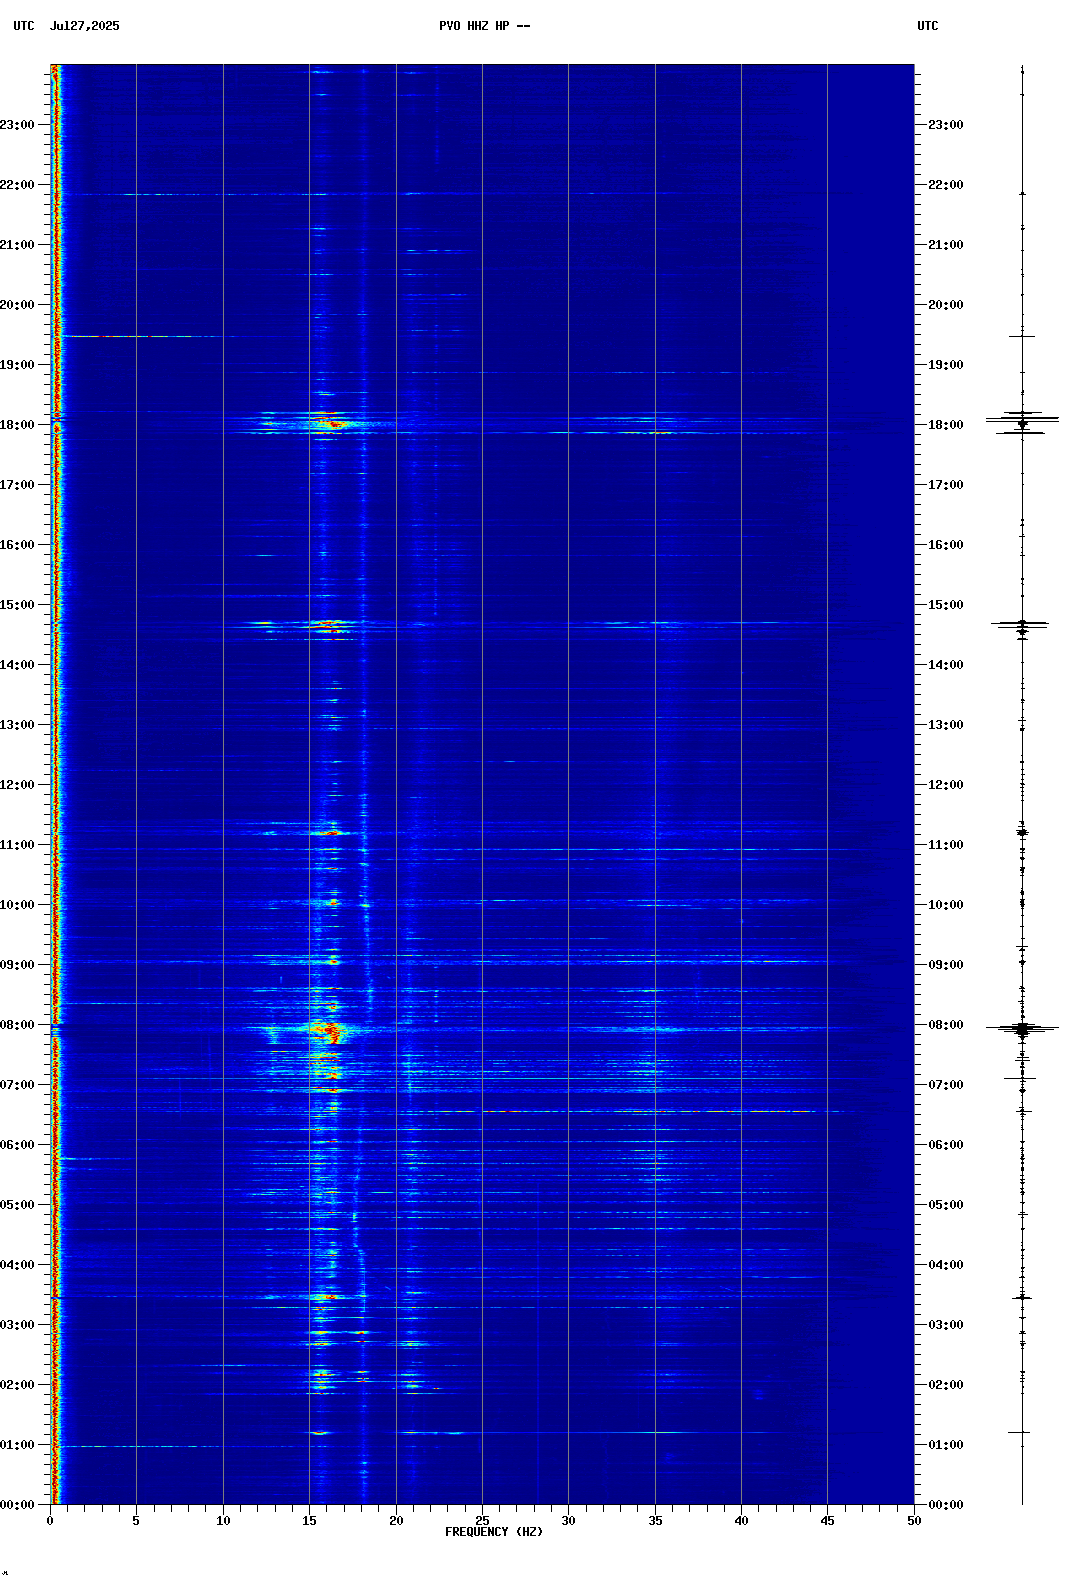Pick 22:00 on the right time axis
The width and height of the screenshot is (1066, 1584).
[x=946, y=185]
